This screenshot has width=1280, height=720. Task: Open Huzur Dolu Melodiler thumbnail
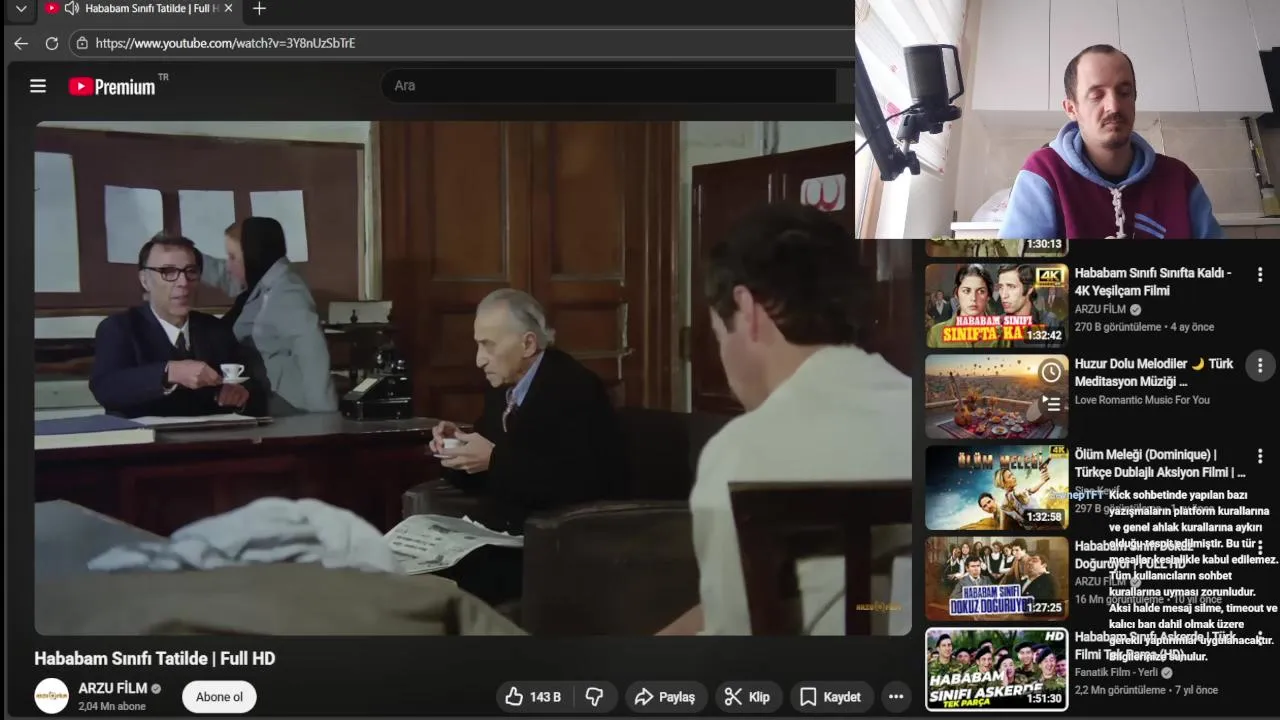coord(996,396)
